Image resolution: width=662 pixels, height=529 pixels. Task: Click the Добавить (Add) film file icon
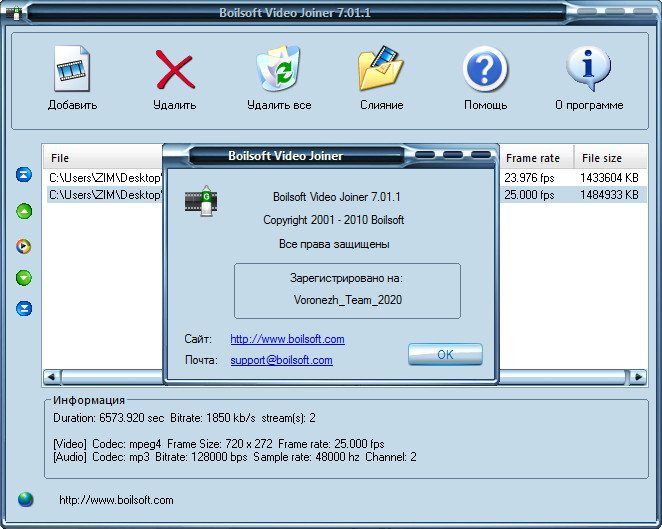click(72, 68)
